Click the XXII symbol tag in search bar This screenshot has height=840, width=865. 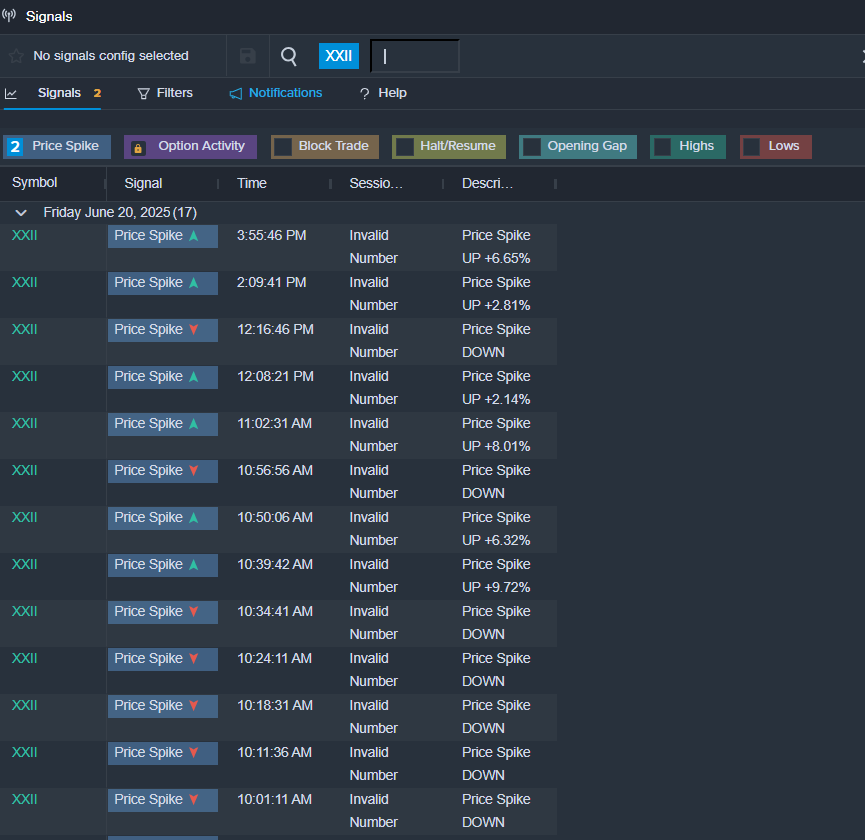coord(339,56)
